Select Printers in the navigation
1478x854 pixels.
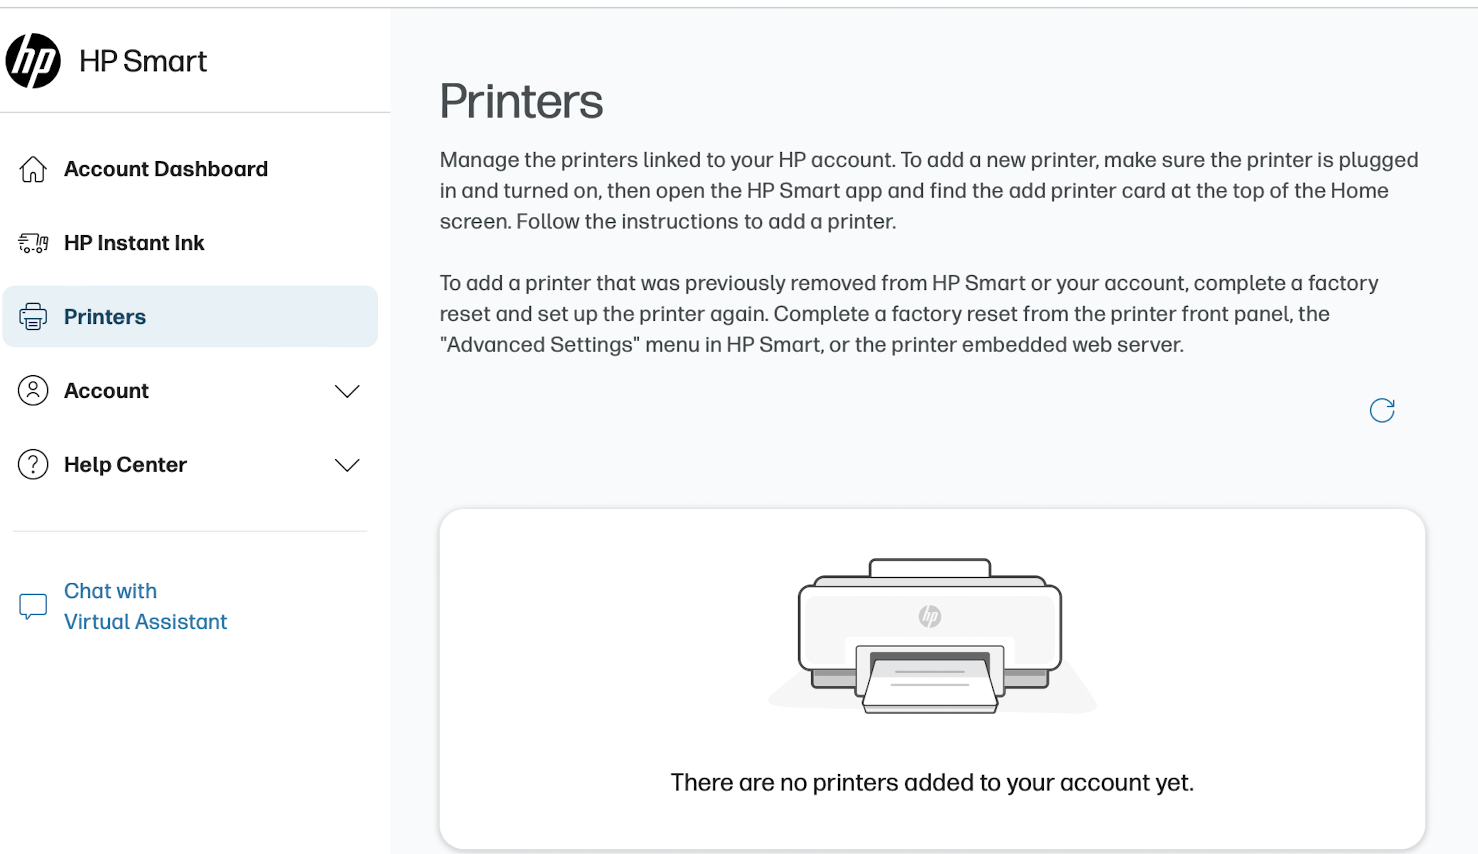click(105, 316)
